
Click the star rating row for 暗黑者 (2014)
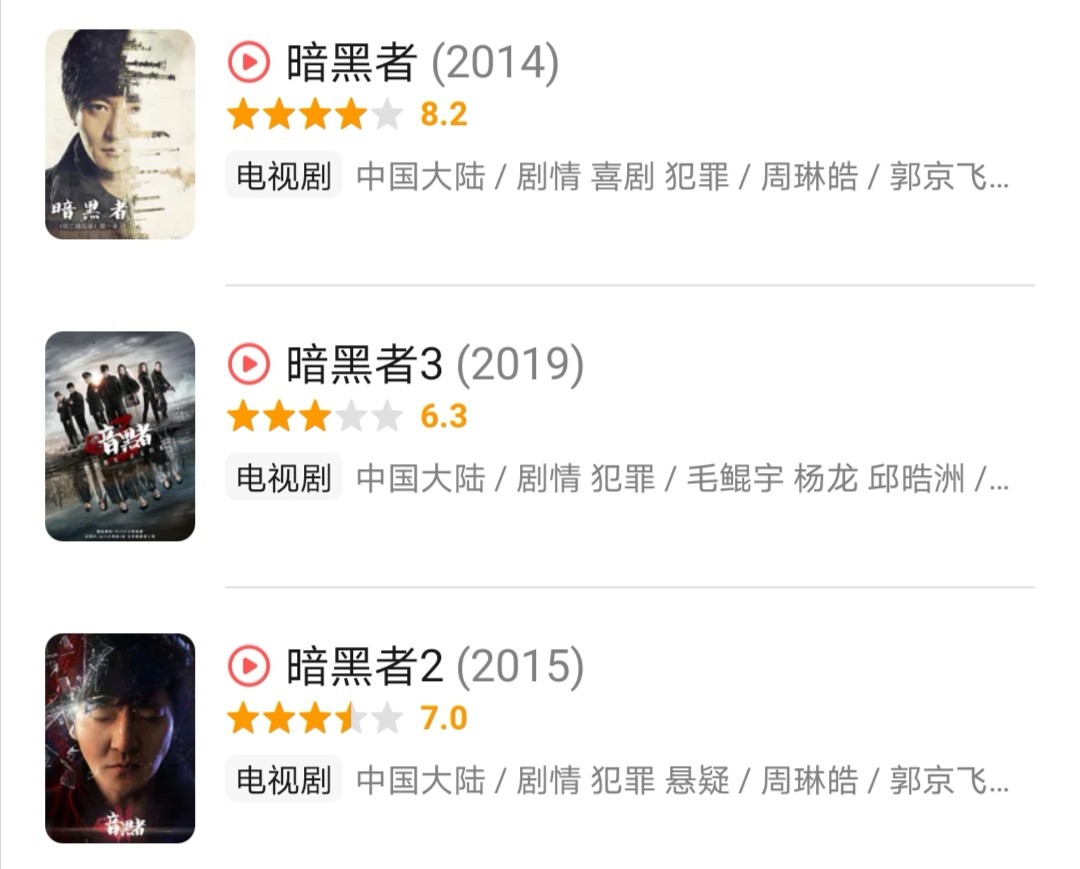(314, 115)
